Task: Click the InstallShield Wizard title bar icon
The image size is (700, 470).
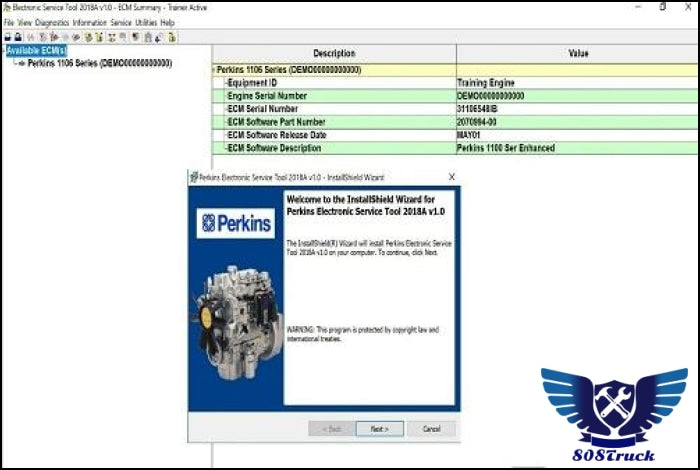Action: 193,176
